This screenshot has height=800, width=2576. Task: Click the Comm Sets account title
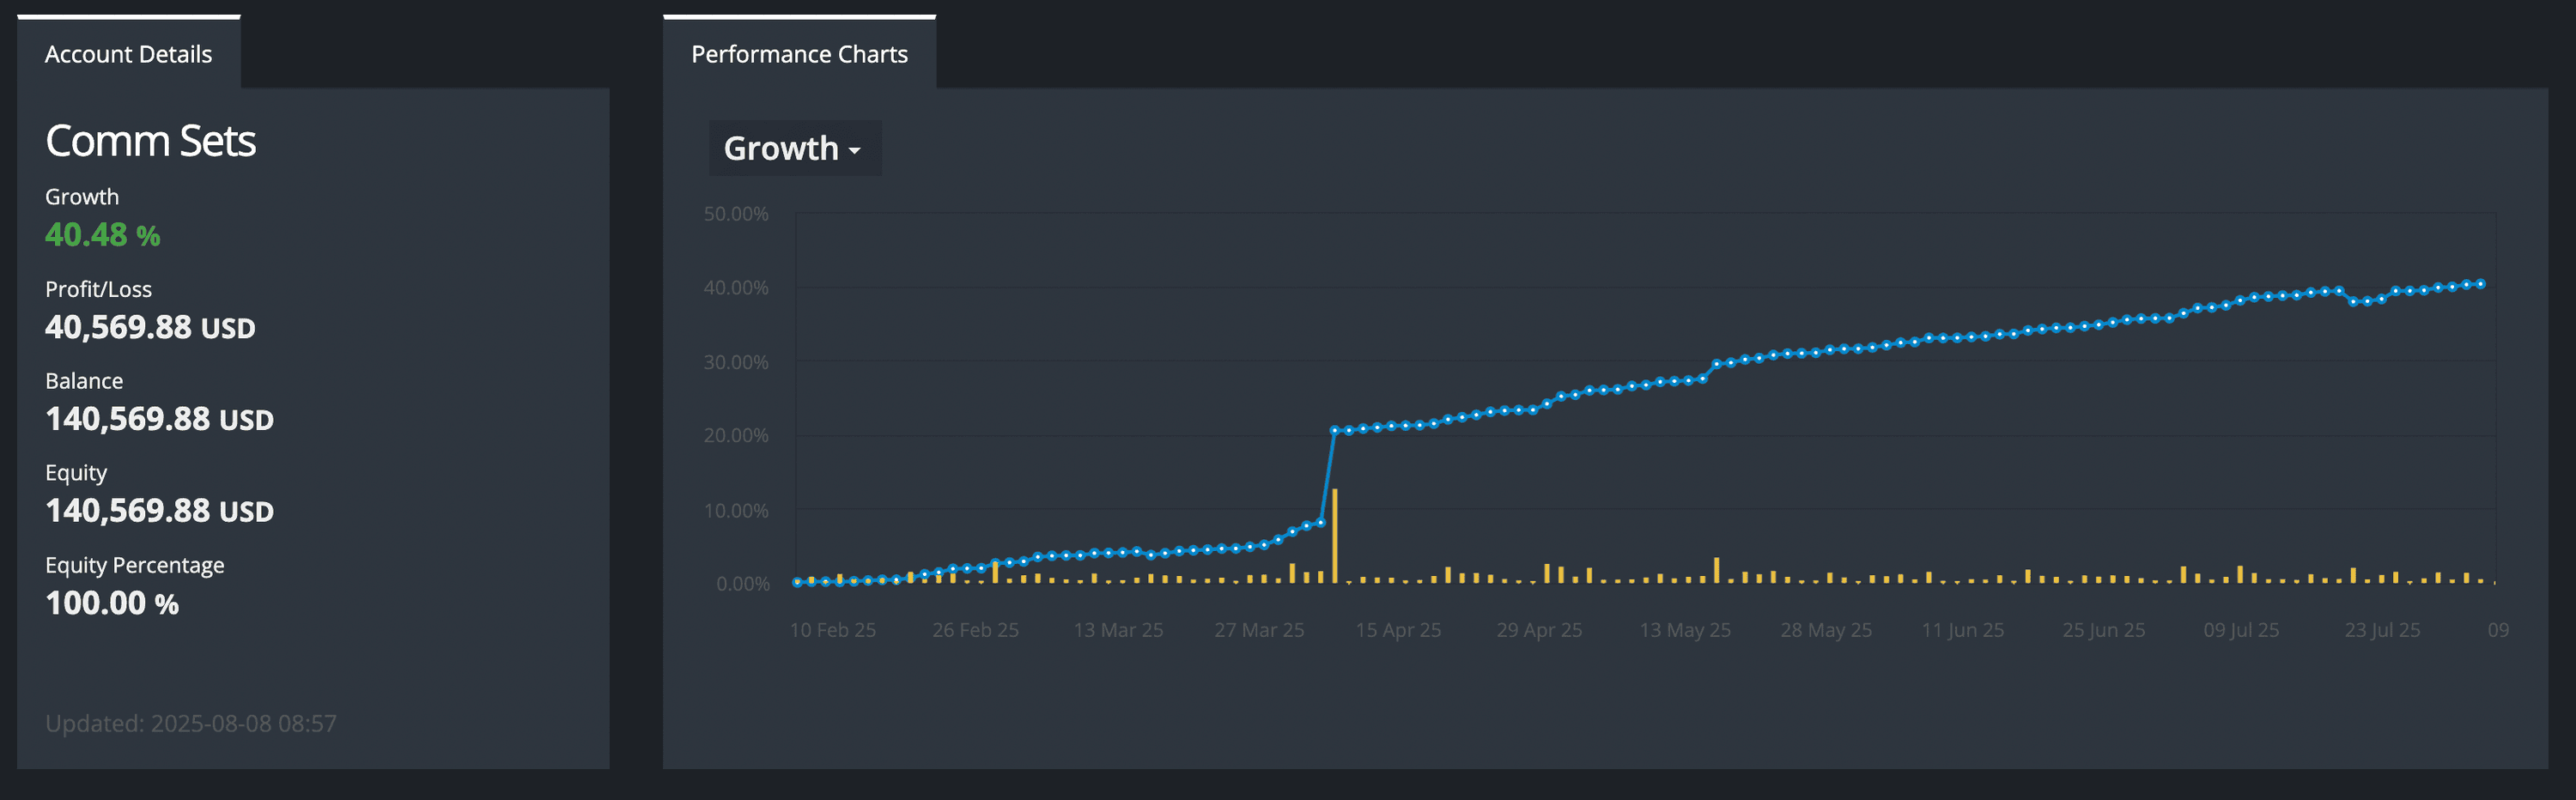(x=150, y=141)
